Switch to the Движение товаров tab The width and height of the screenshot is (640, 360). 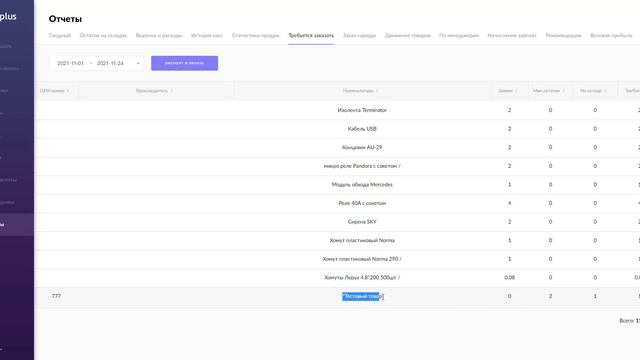tap(407, 36)
